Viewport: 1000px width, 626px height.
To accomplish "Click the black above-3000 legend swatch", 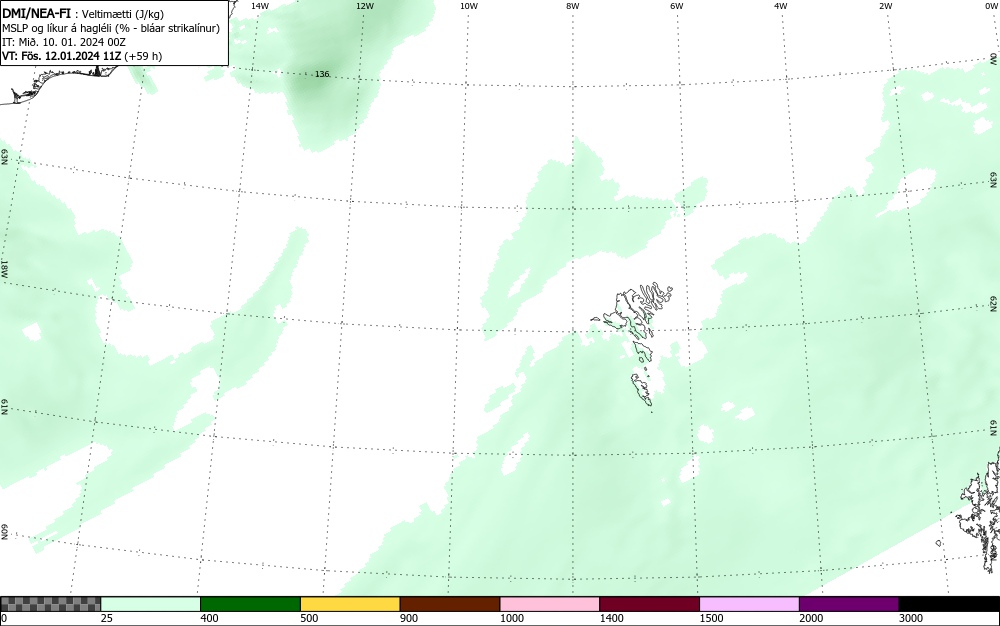I will pos(949,604).
